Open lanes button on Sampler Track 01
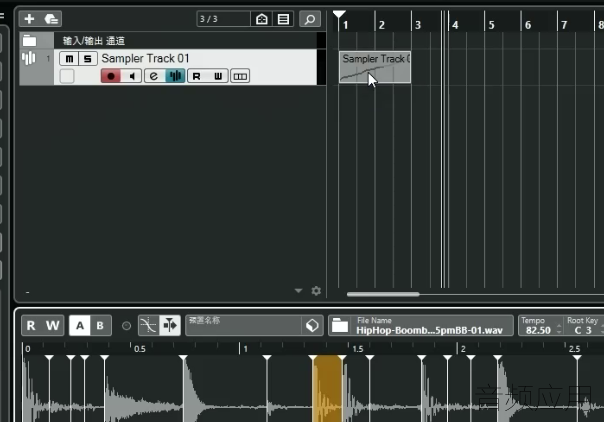This screenshot has height=422, width=604. [x=240, y=76]
